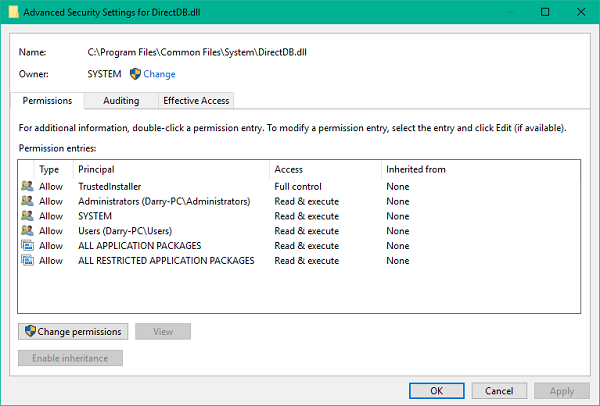Screen dimensions: 600x406
Task: Click OK to confirm the dialog
Action: 436,391
